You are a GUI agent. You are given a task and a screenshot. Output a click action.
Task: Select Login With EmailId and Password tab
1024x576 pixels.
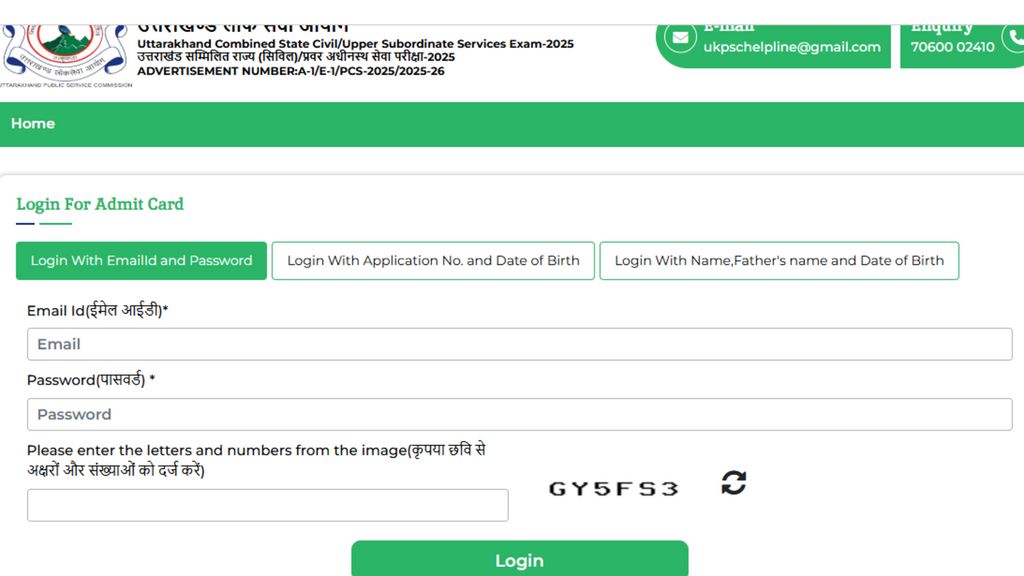(x=141, y=261)
